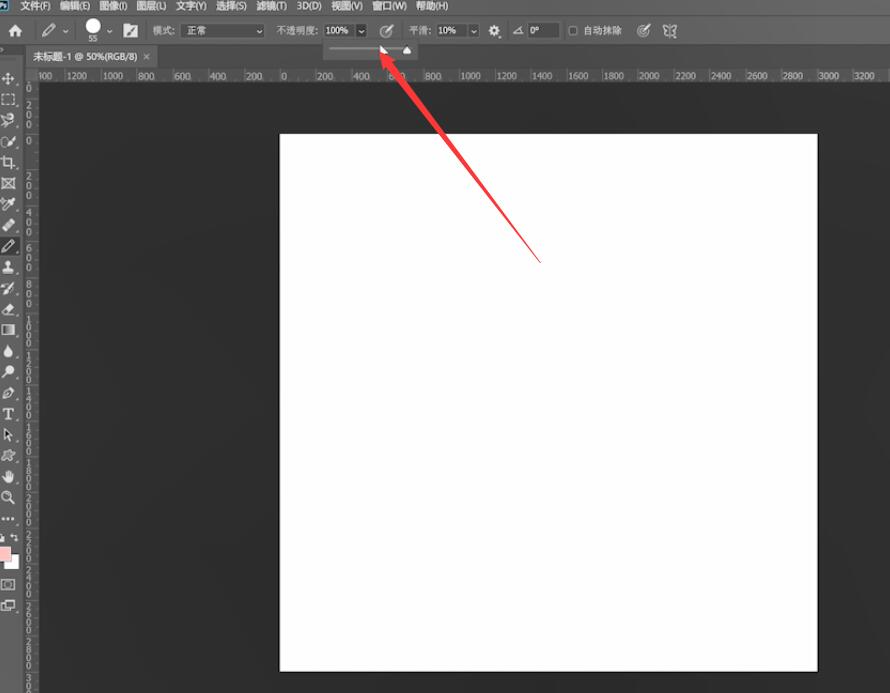The image size is (890, 693).
Task: Toggle Quick Mask mode
Action: 8,584
